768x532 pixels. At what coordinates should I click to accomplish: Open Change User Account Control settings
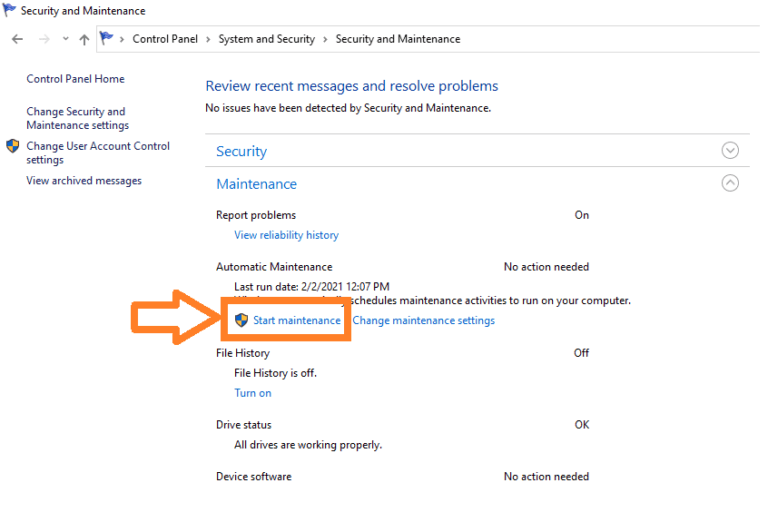point(97,153)
